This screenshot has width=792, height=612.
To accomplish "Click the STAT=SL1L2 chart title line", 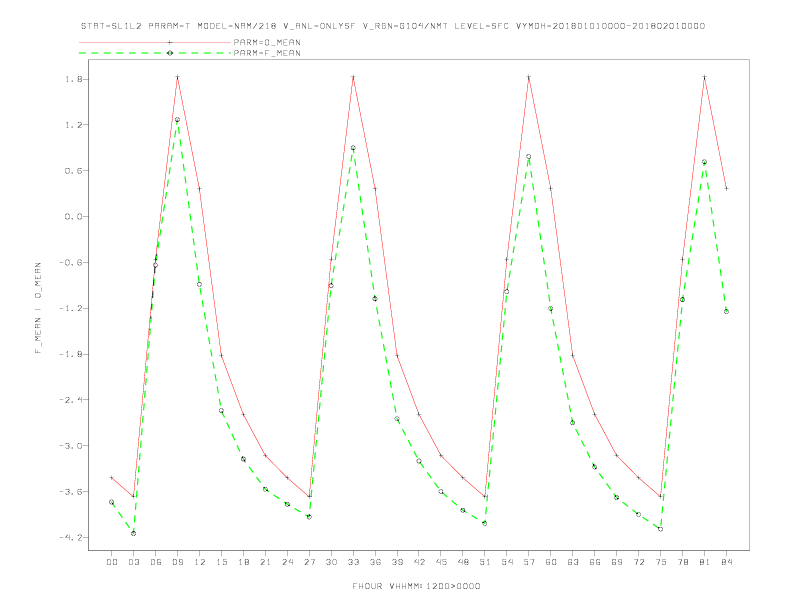I will (393, 26).
